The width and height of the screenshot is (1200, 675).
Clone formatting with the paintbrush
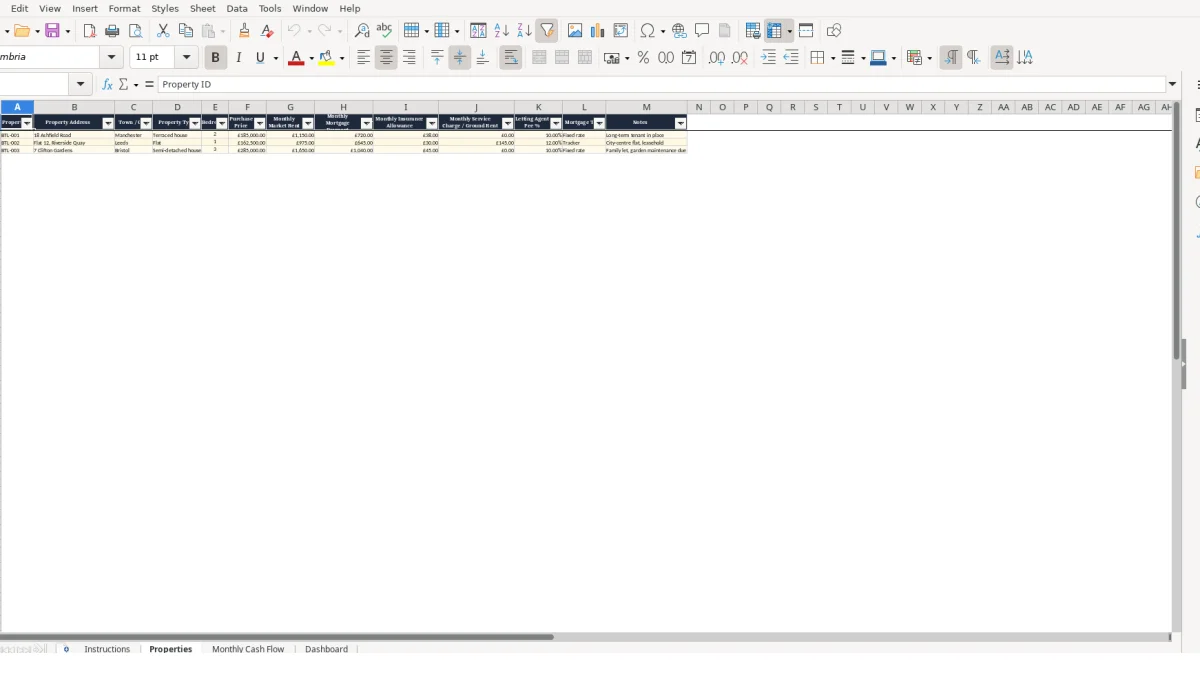244,31
